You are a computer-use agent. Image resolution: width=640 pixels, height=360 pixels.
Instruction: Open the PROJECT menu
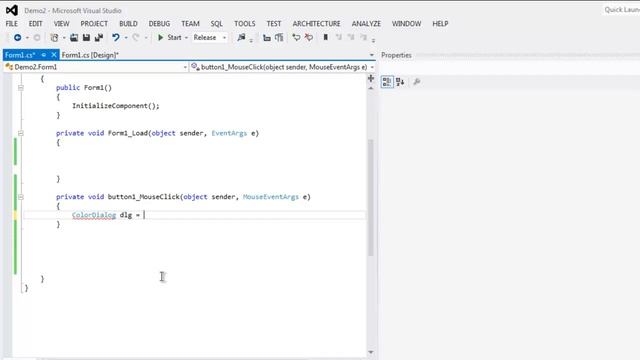(94, 24)
